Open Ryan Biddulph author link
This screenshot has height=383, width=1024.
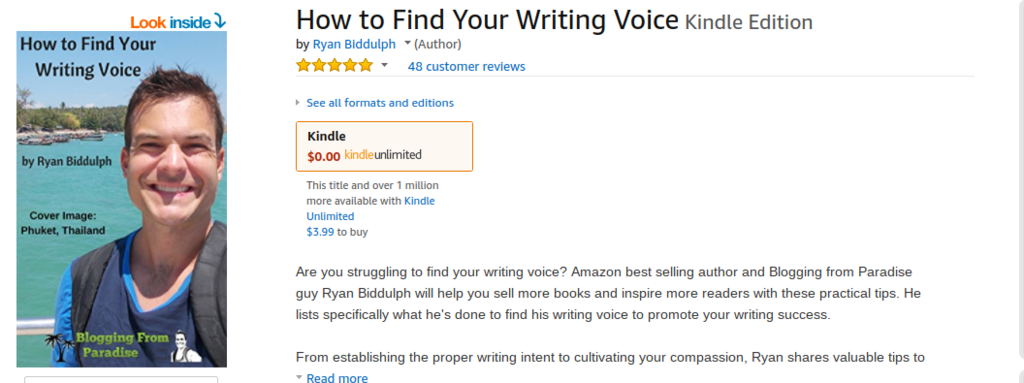click(354, 44)
